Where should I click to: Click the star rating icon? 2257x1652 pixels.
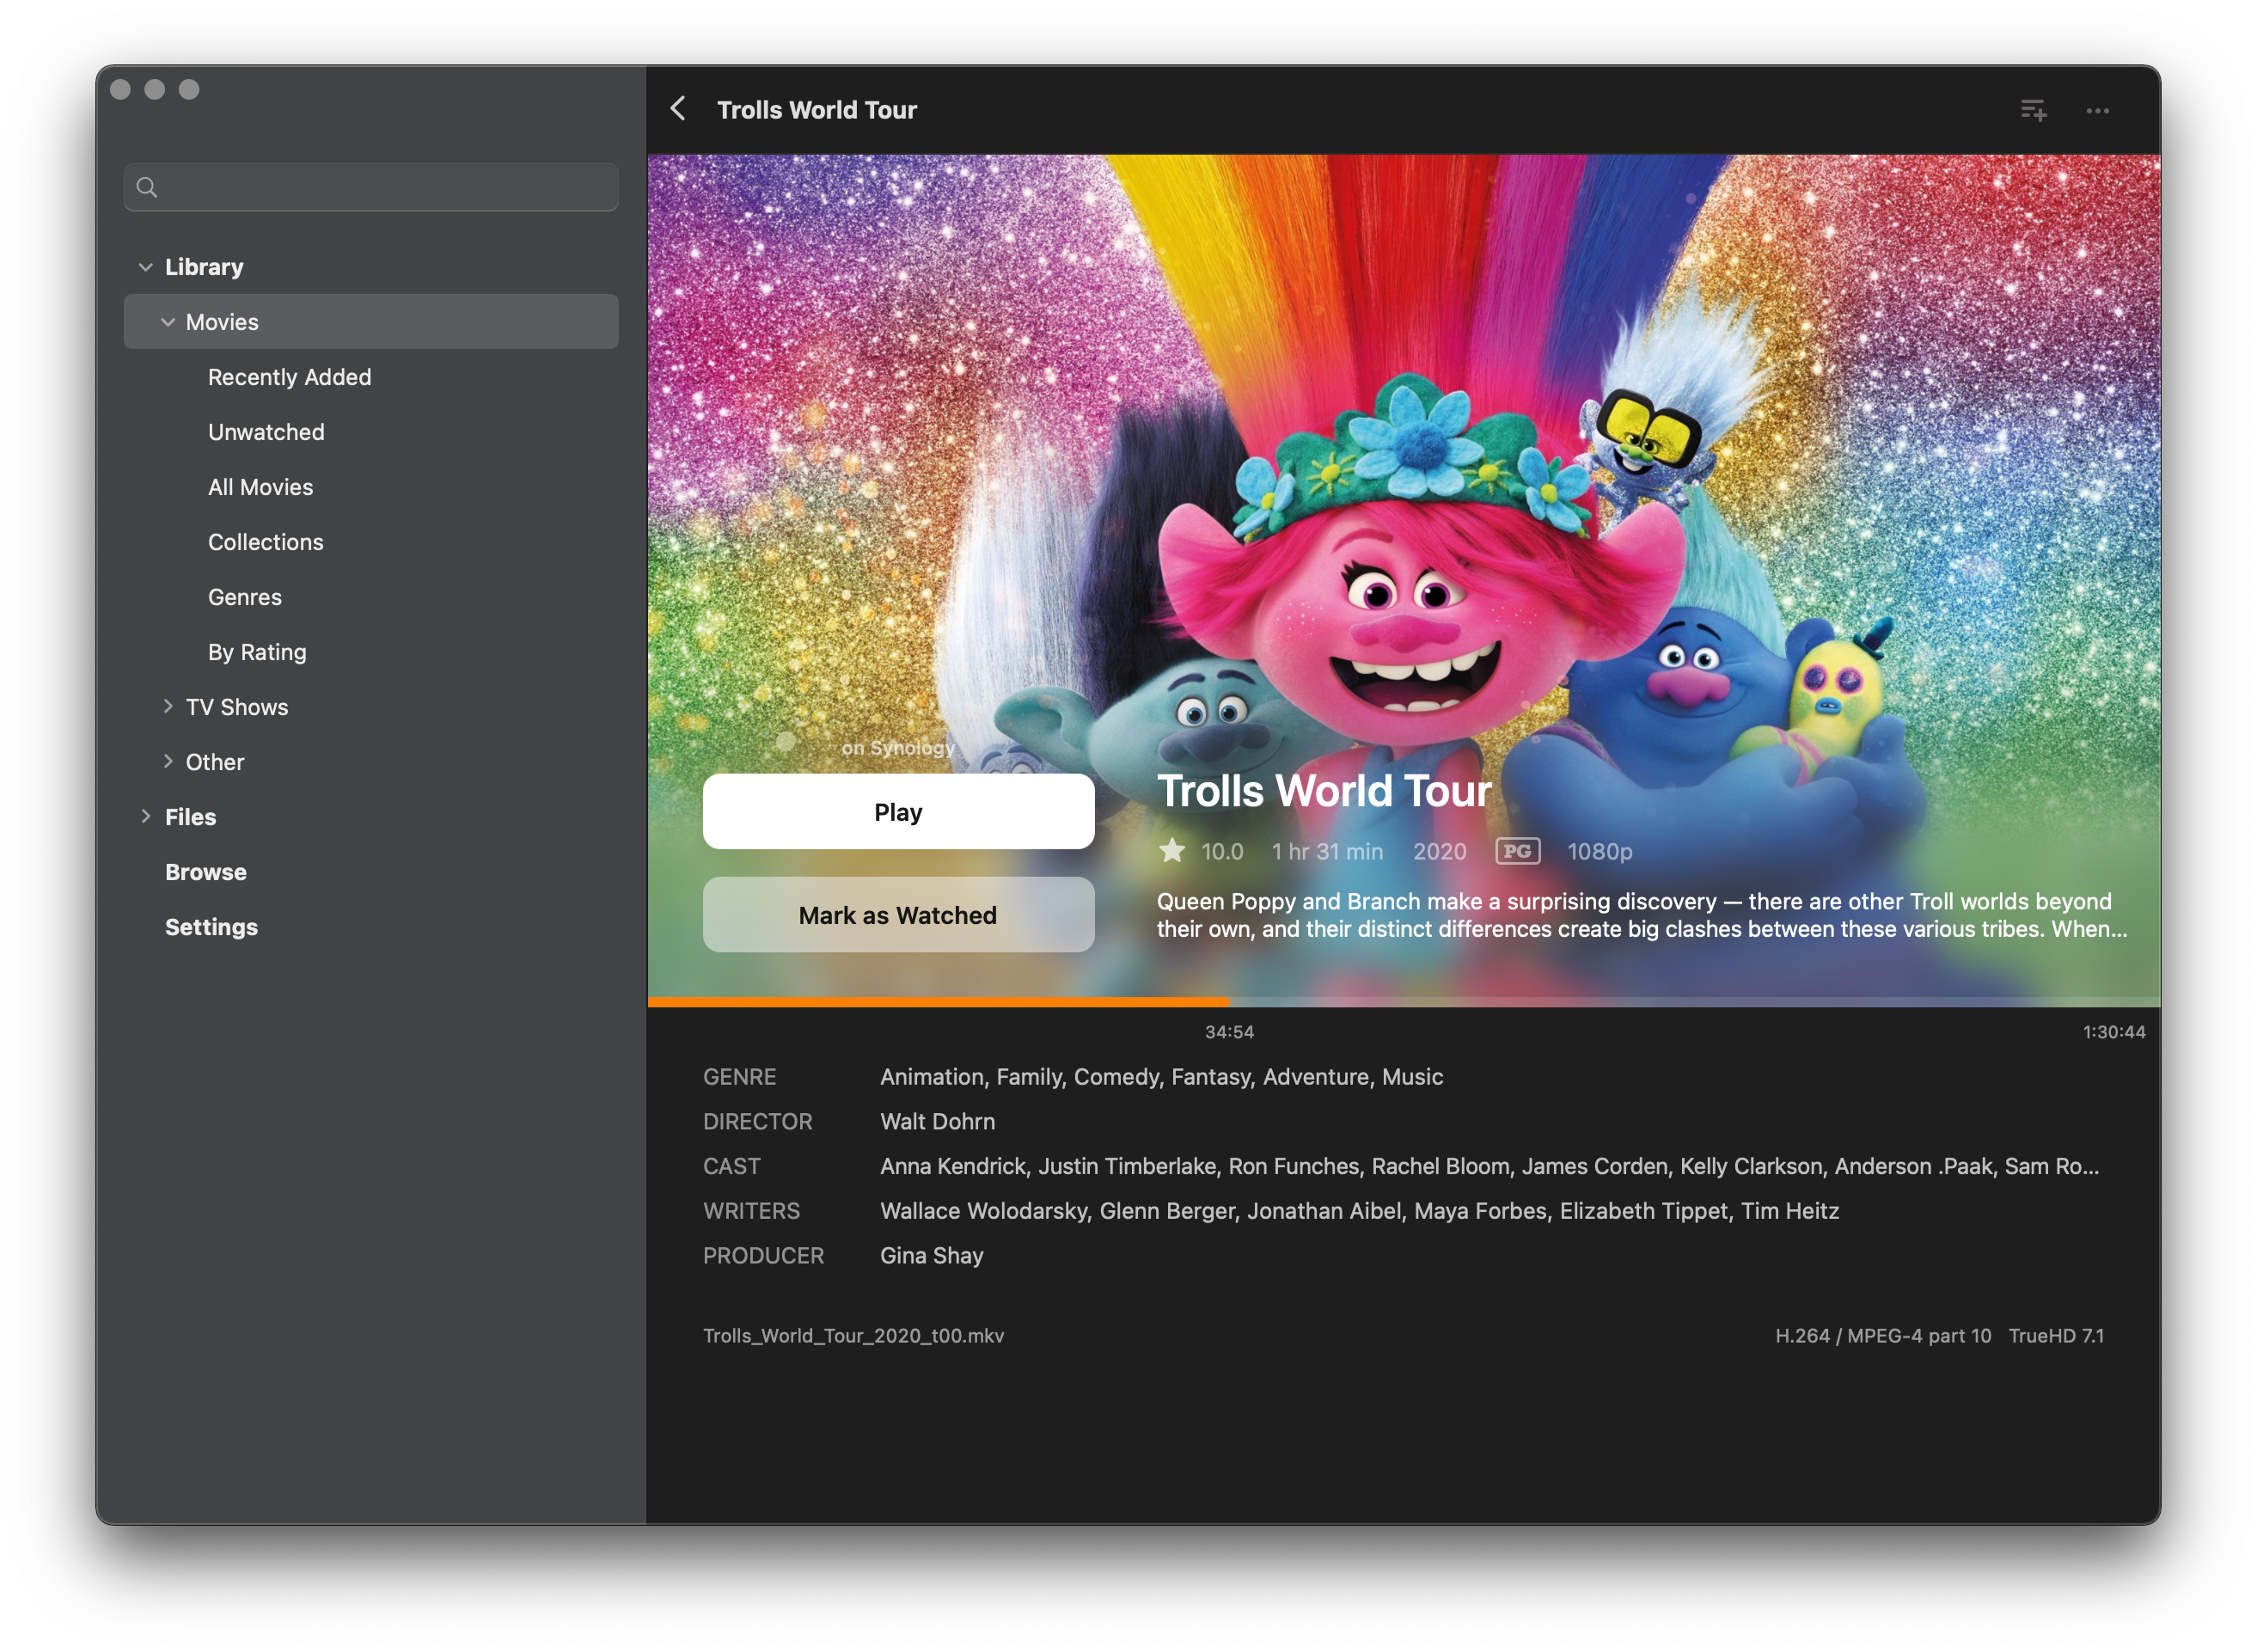coord(1172,851)
